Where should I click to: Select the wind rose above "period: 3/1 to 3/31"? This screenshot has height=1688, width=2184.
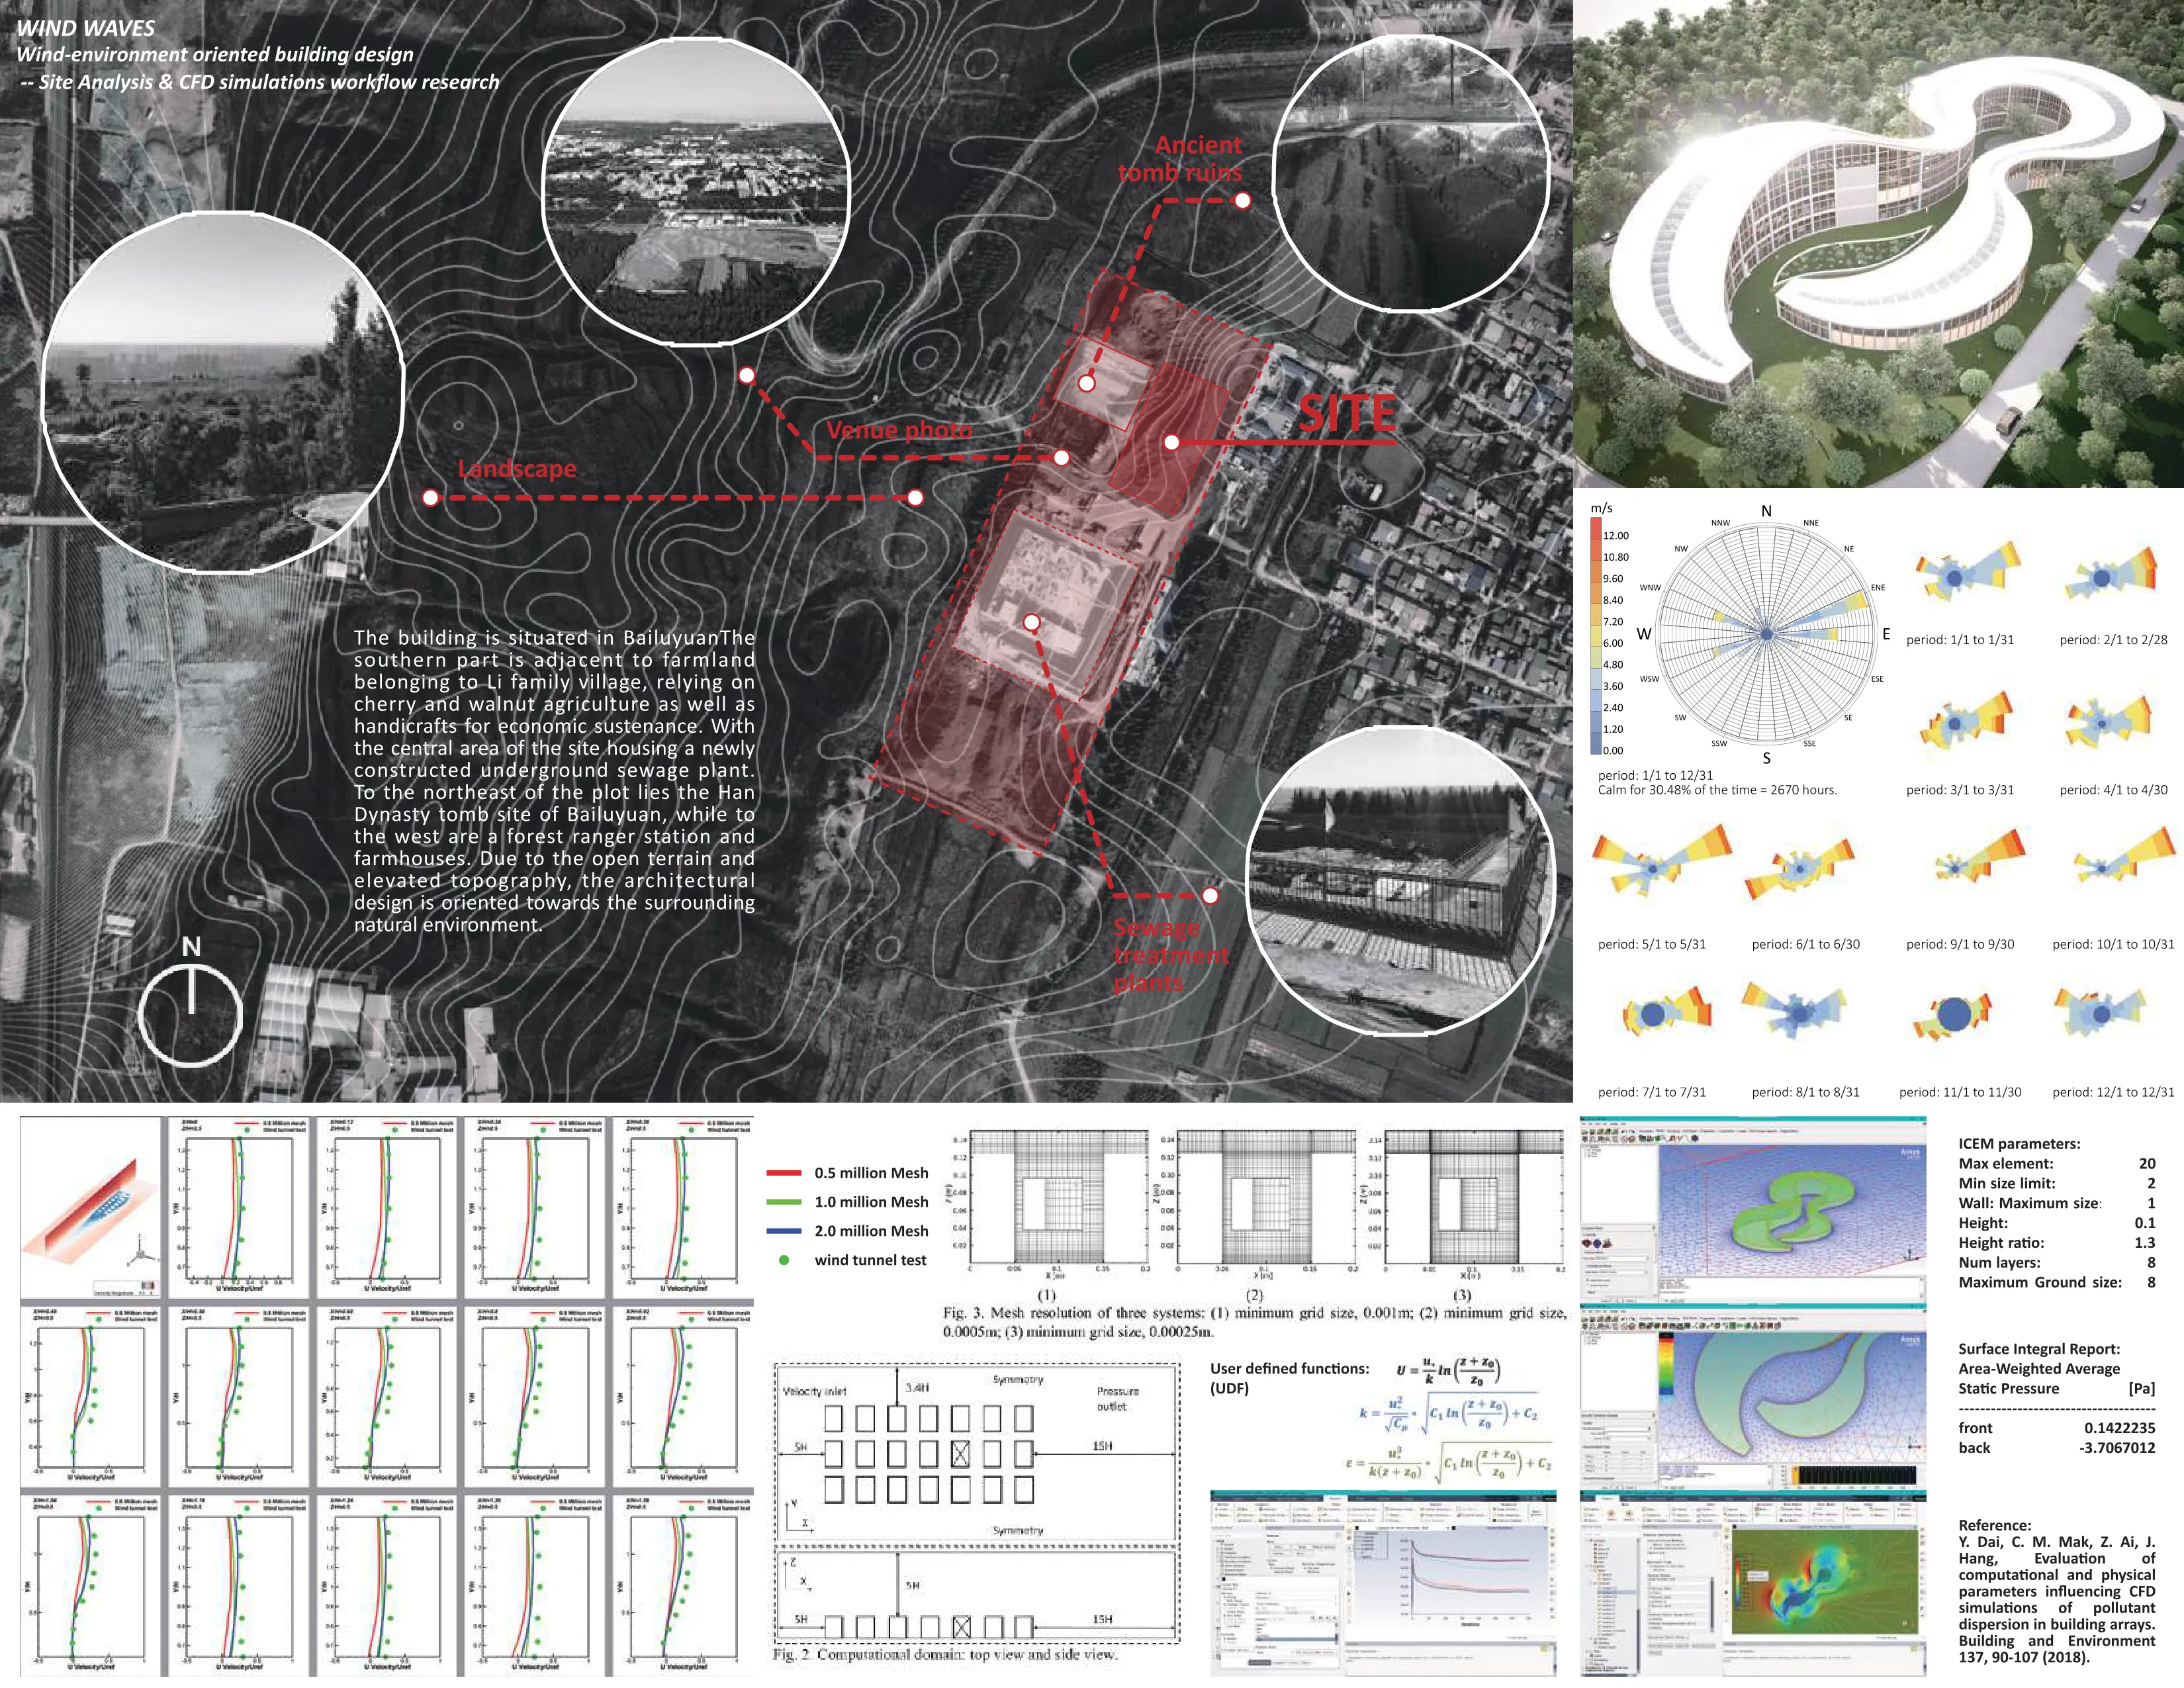pos(1965,722)
